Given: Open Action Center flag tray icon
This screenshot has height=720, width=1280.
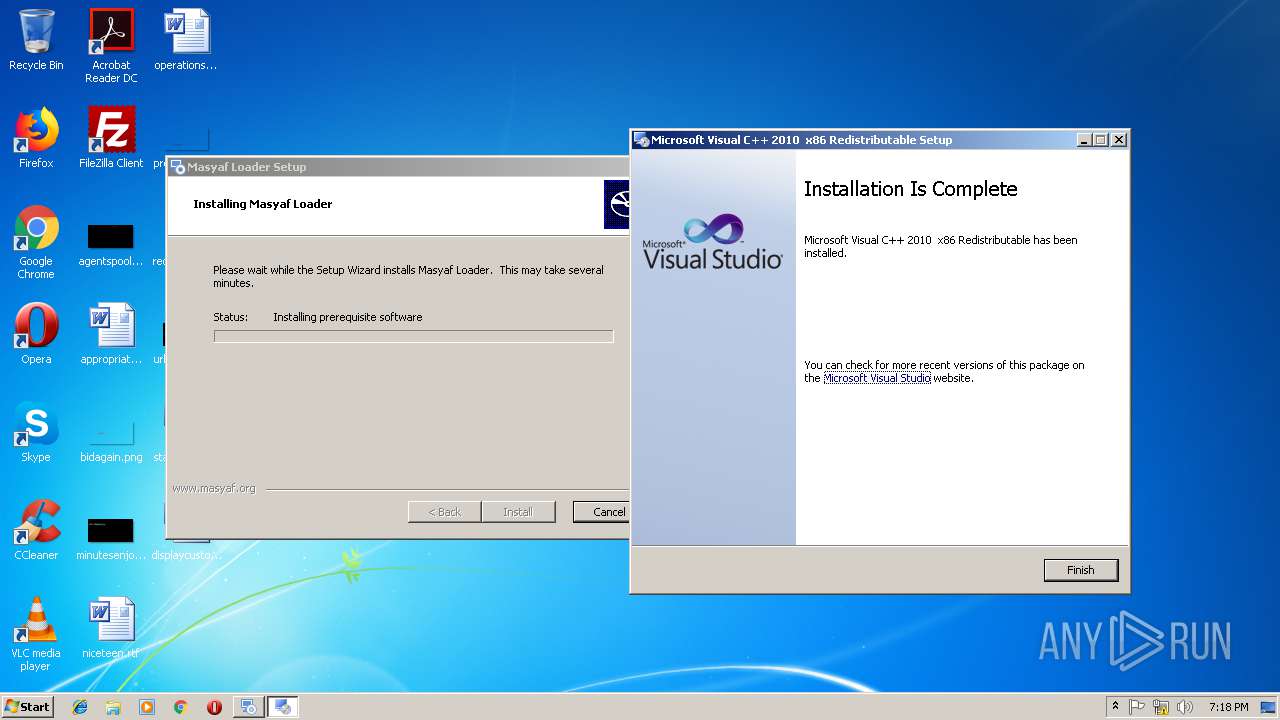Looking at the screenshot, I should click(1137, 707).
